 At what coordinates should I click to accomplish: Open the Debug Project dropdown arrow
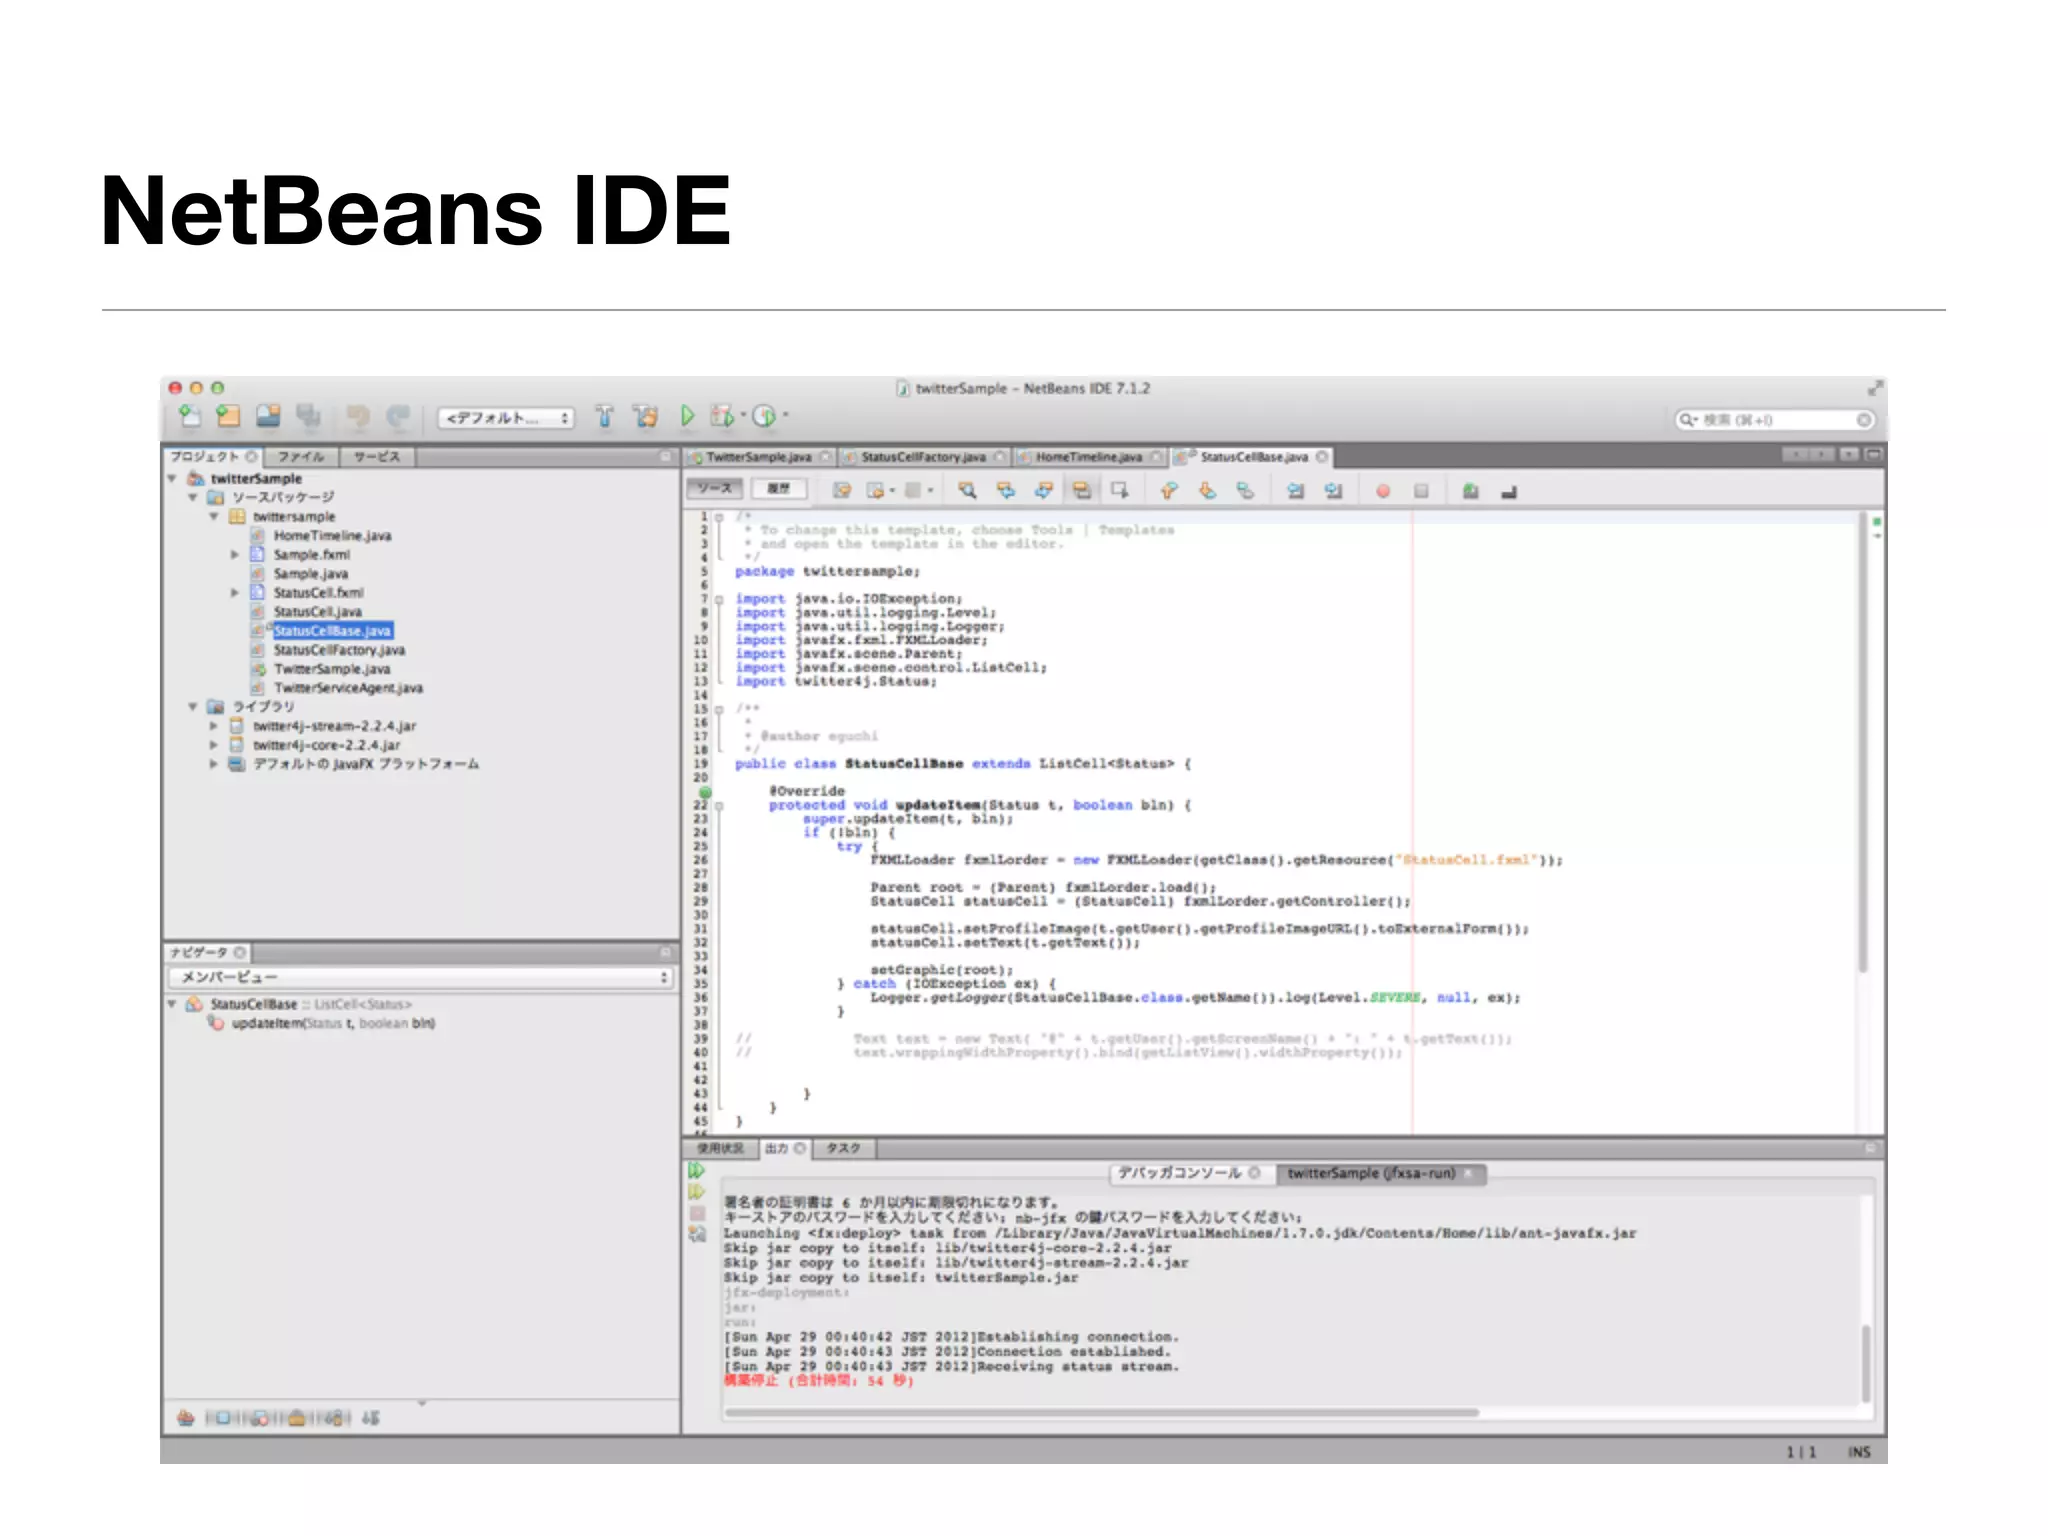pos(743,415)
